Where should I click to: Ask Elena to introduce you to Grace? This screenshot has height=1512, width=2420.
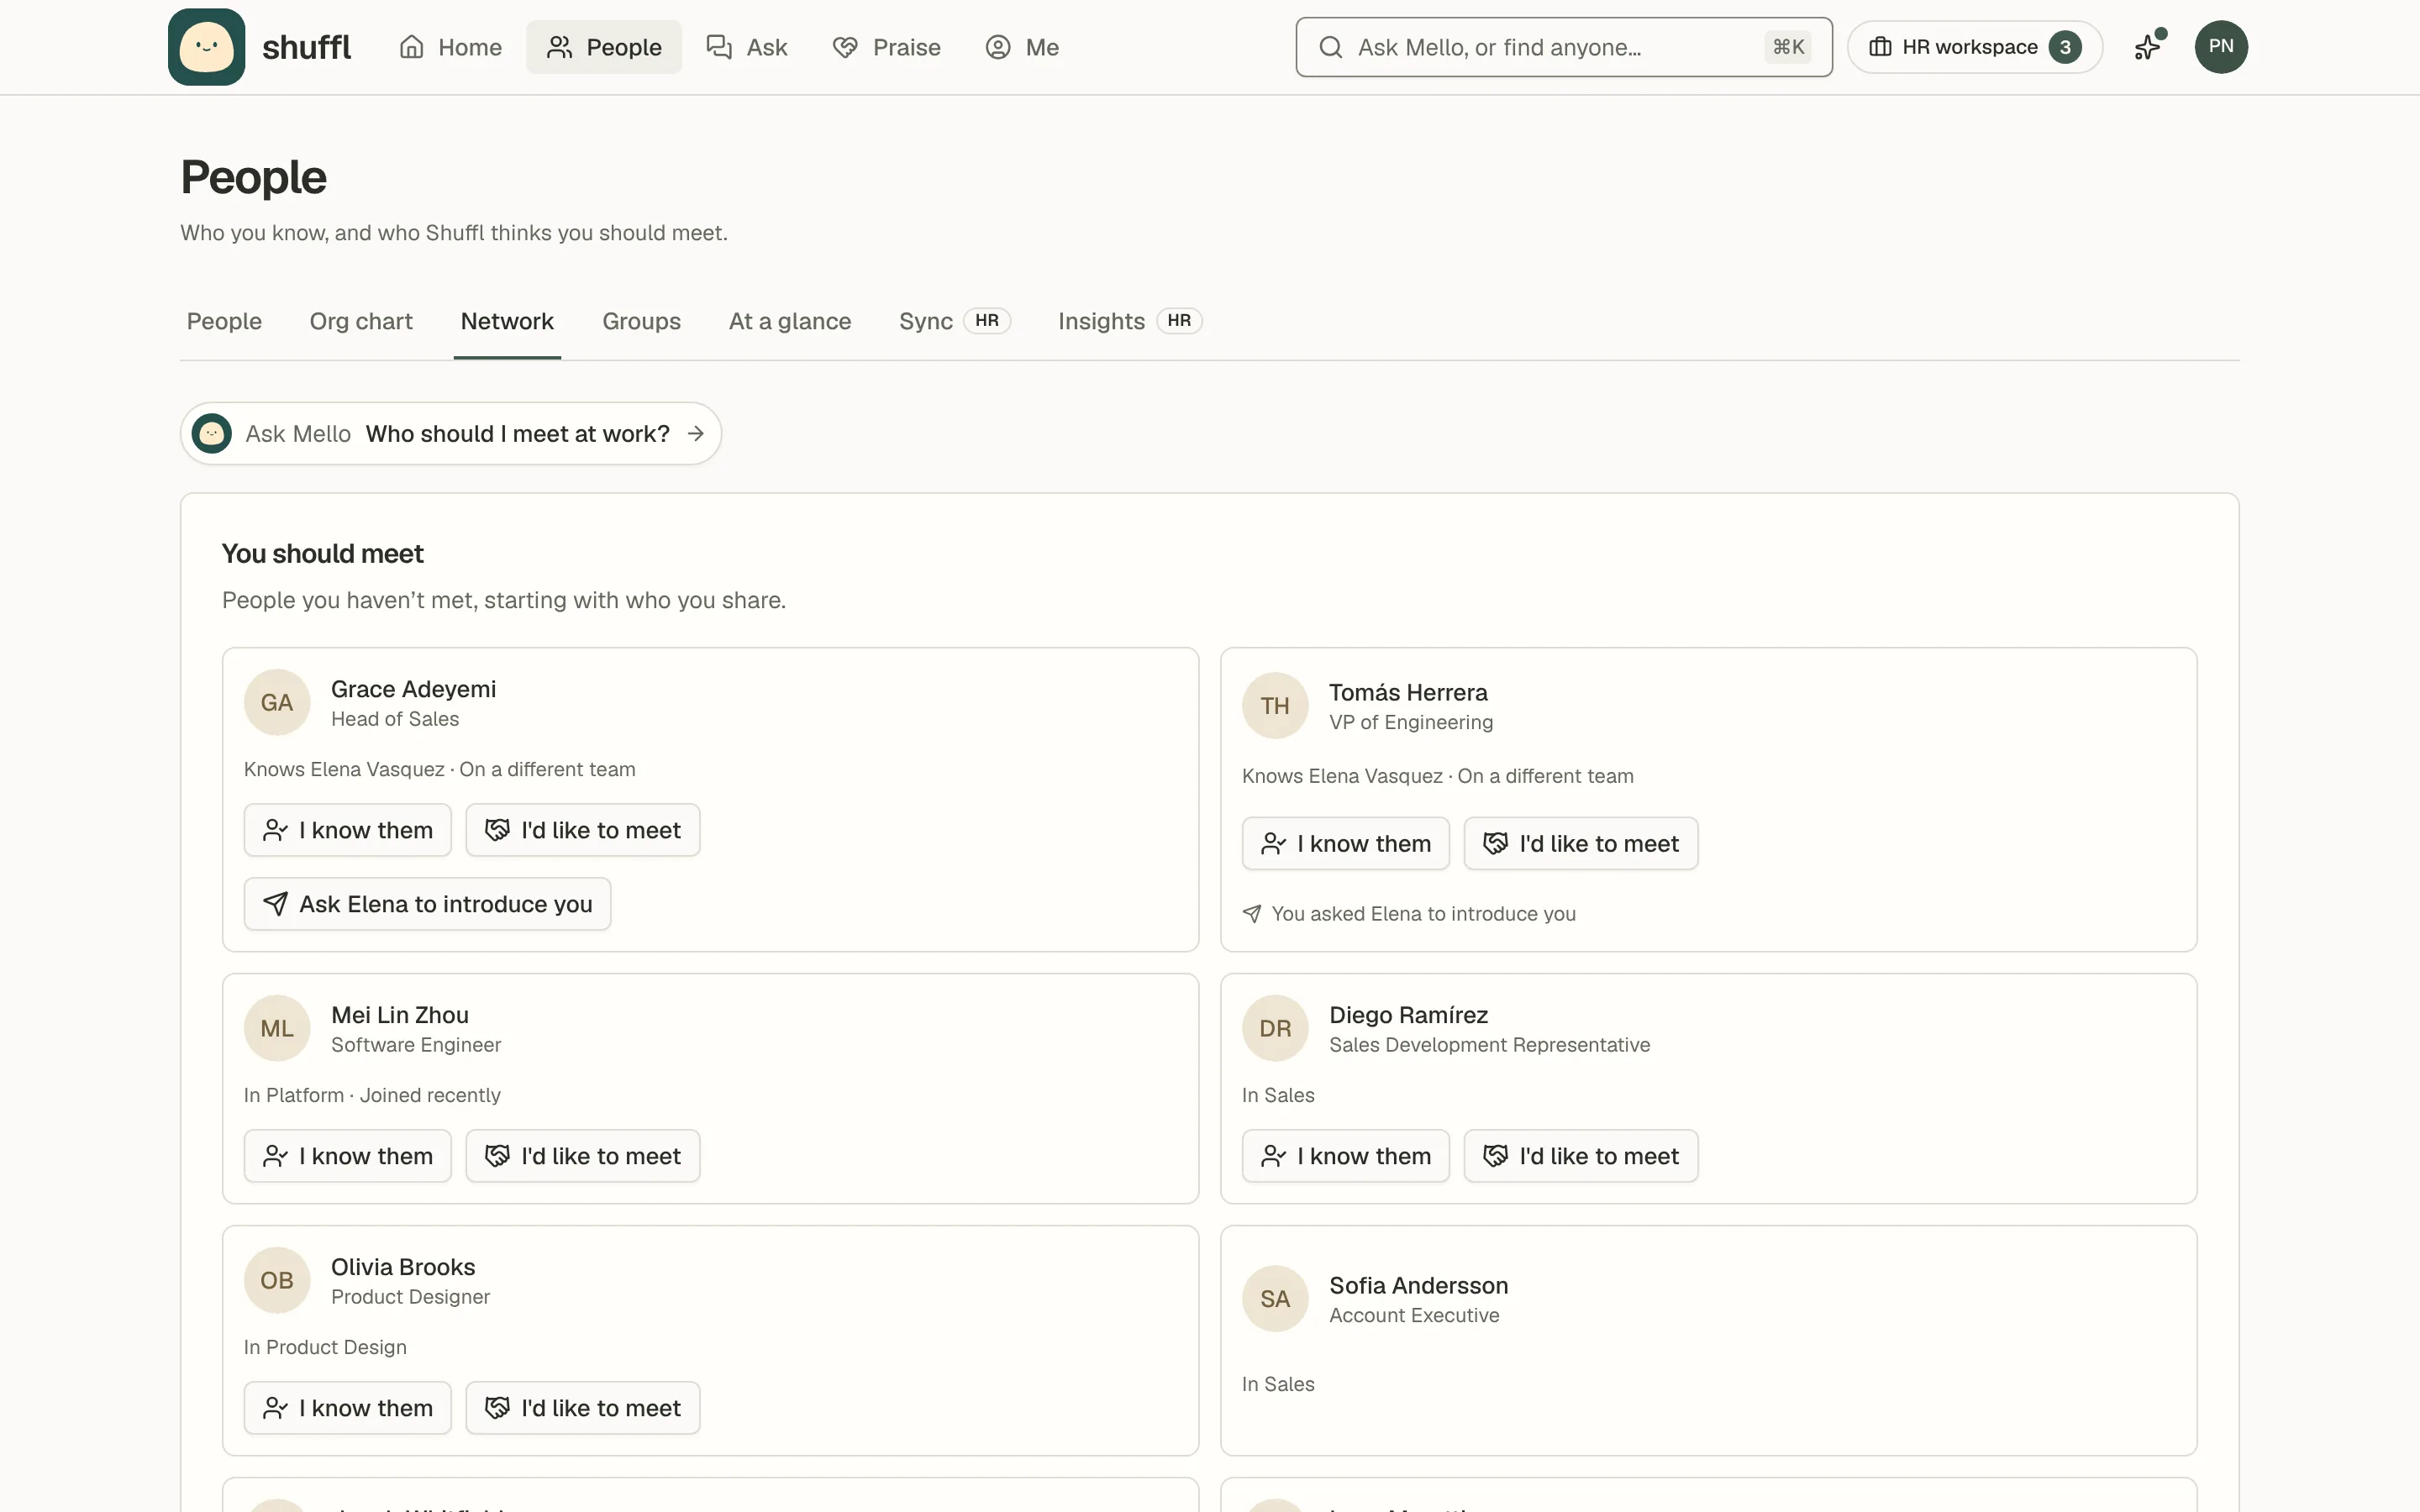pyautogui.click(x=427, y=904)
